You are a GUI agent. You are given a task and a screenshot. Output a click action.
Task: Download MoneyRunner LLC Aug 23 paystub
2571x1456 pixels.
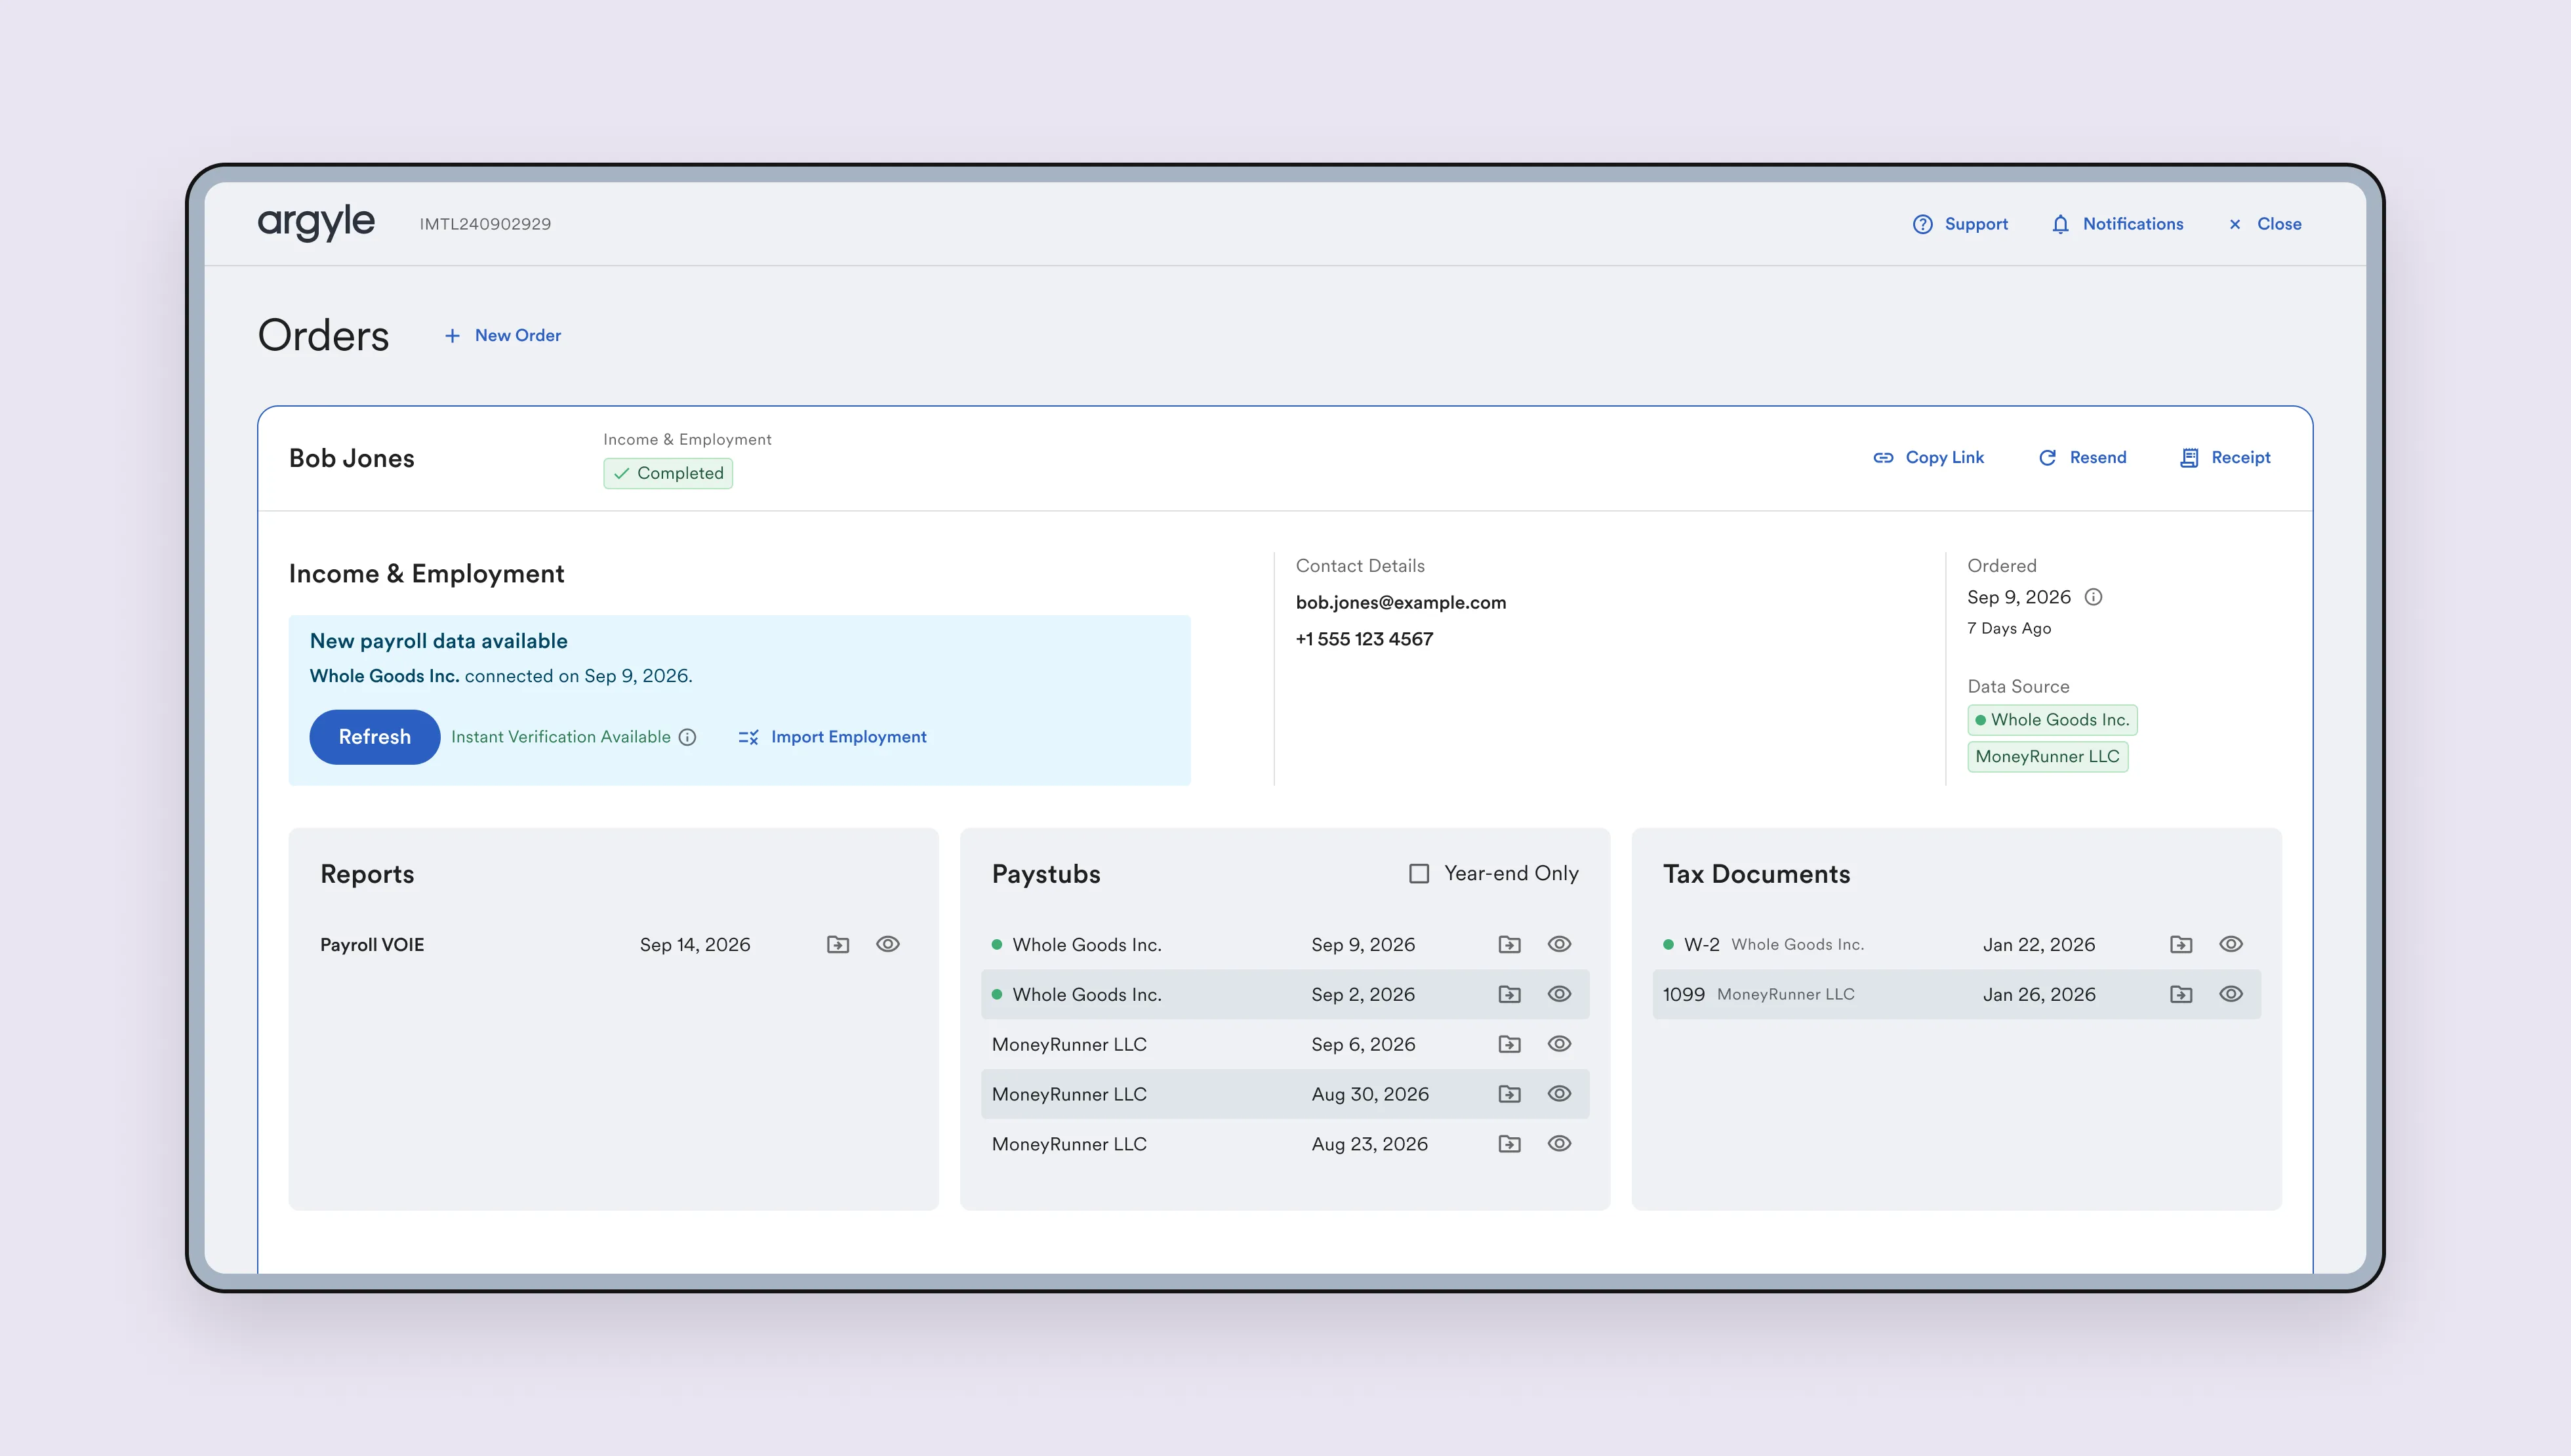1510,1145
